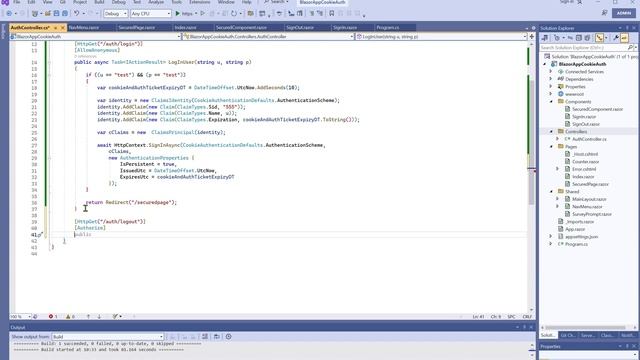This screenshot has width=640, height=360.
Task: Save the current file with the floppy disk icon
Action: pyautogui.click(x=56, y=13)
